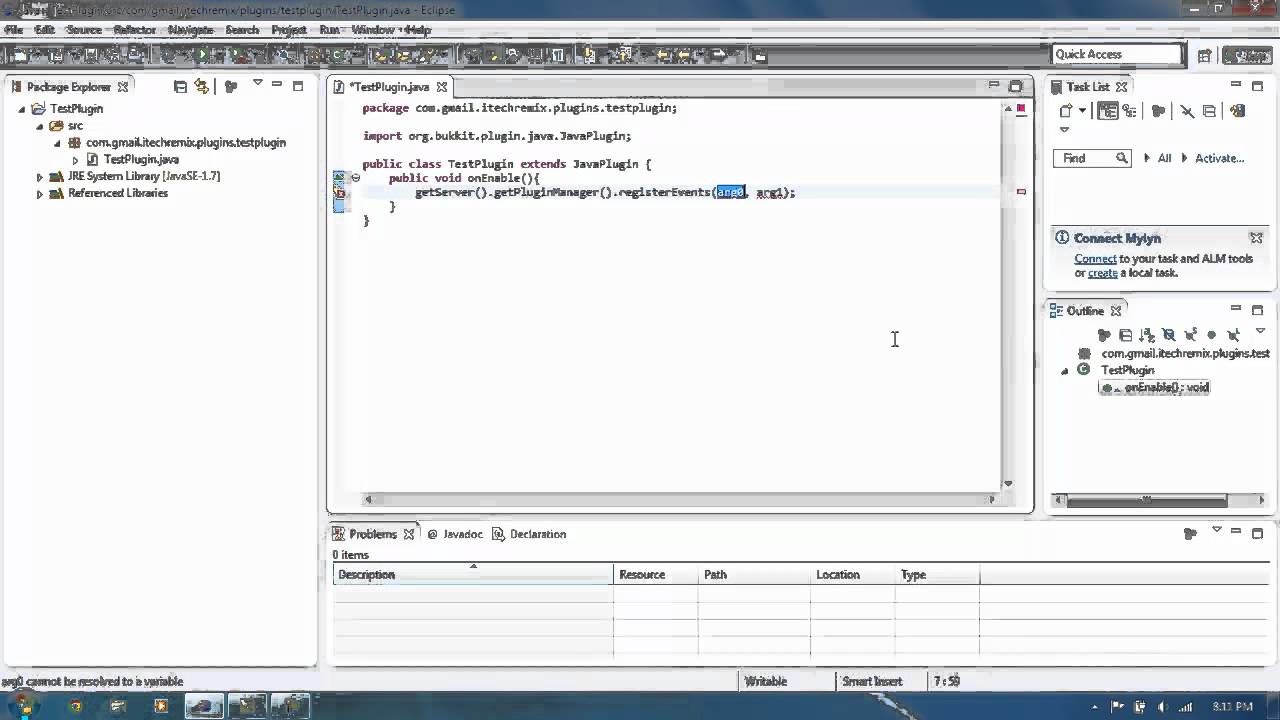The image size is (1280, 720).
Task: Select com.gmail.itechremix.plugins.testplugin package in Package Explorer
Action: 186,143
